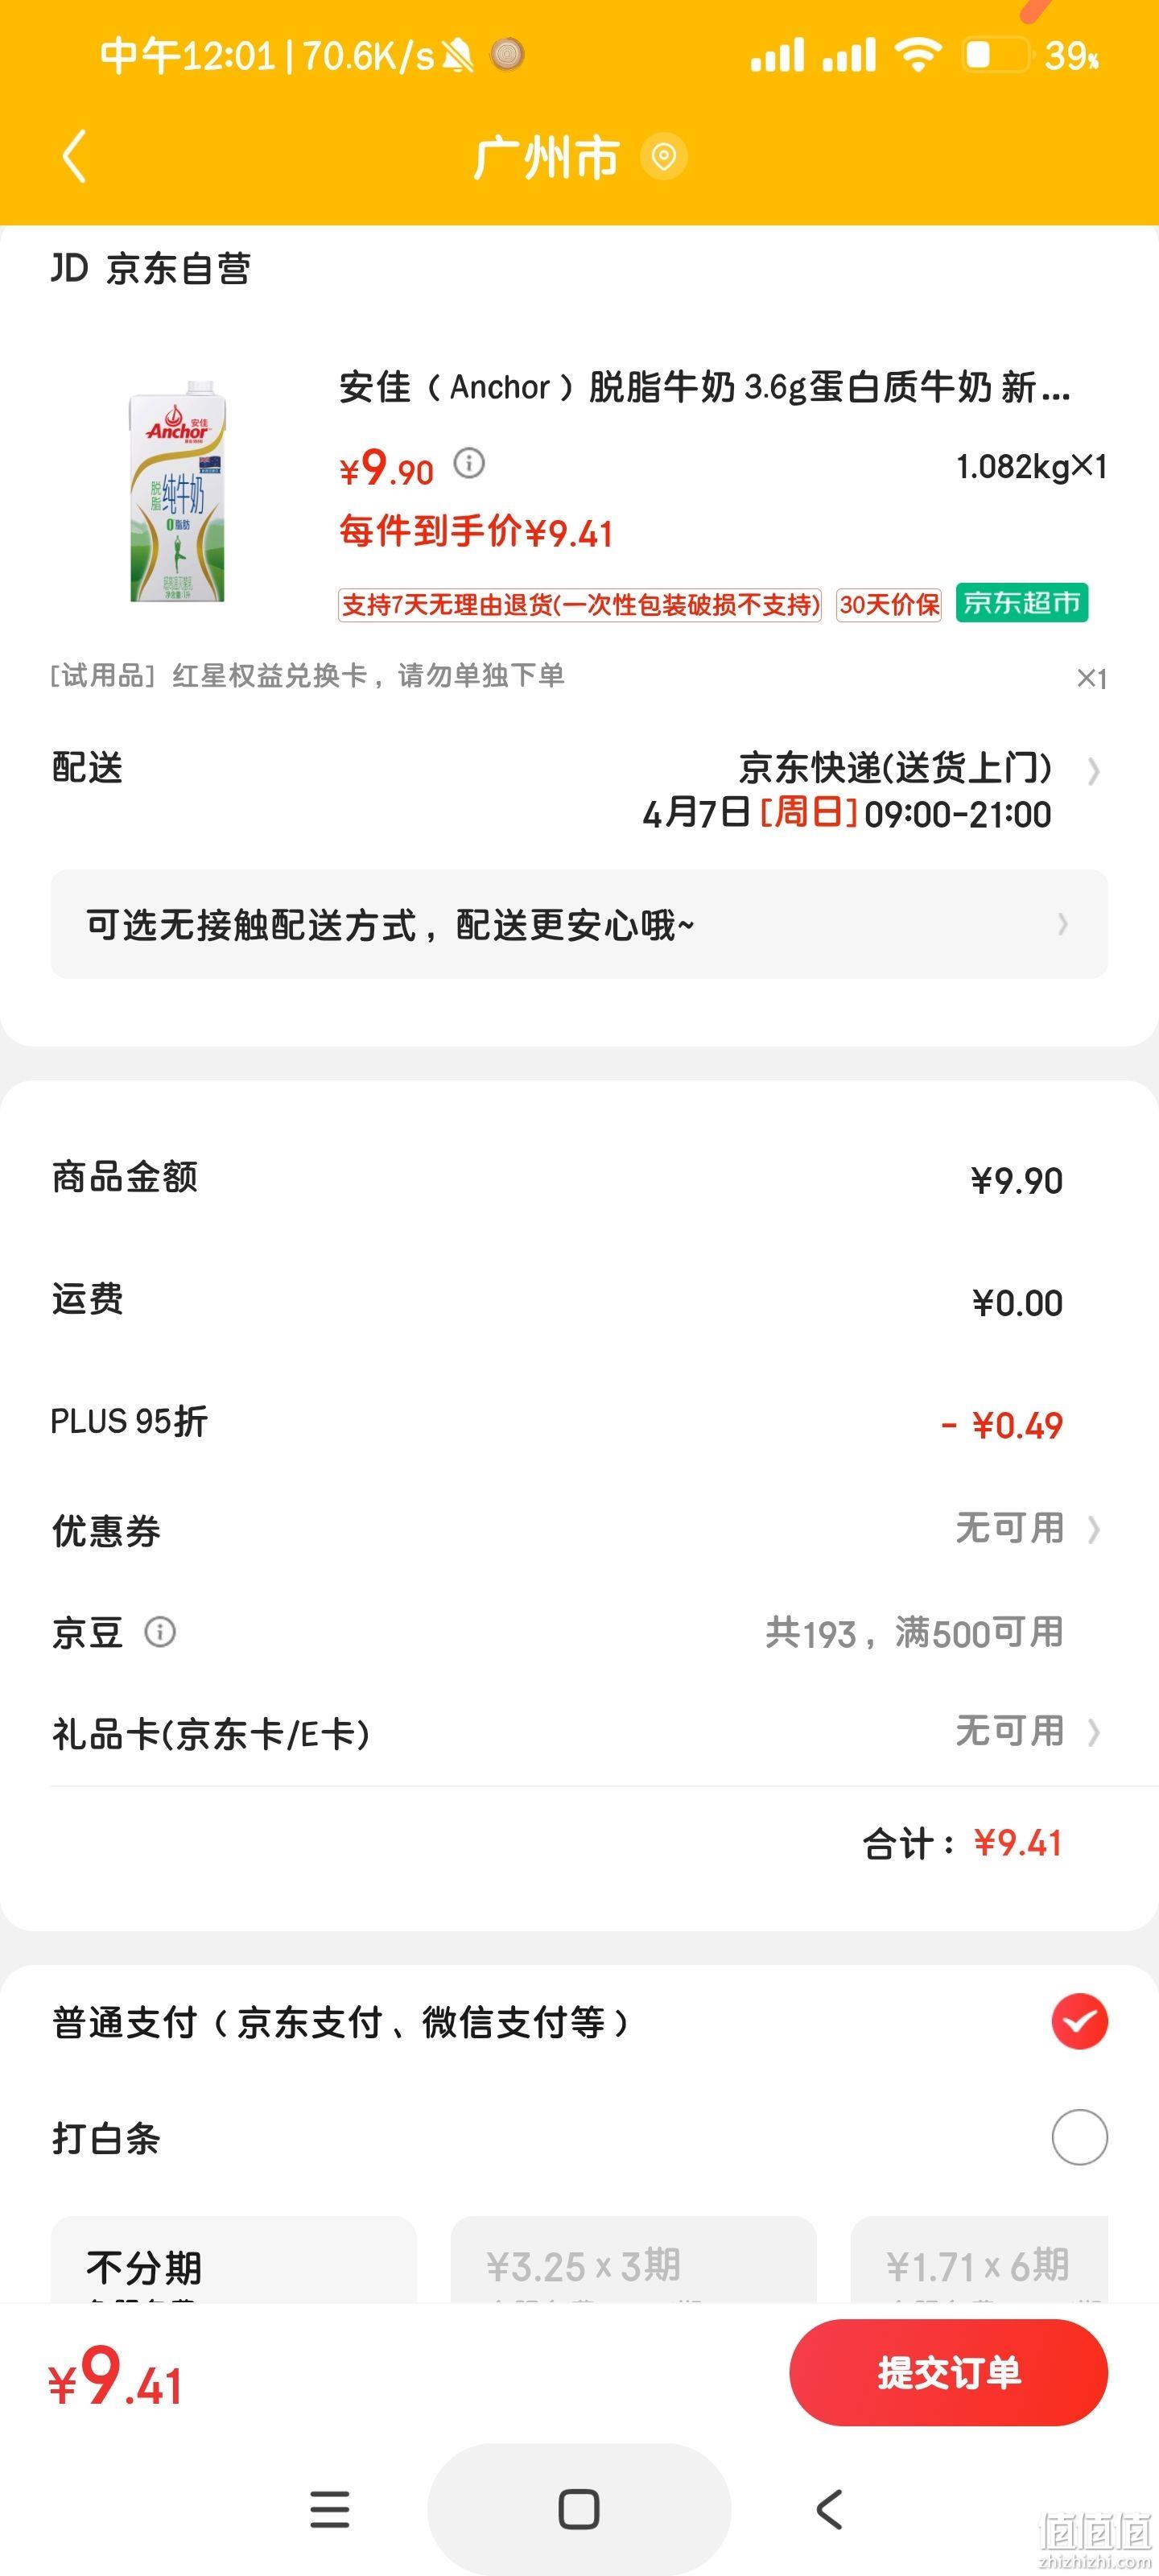Select 打白条 payment radio button
This screenshot has height=2576, width=1159.
click(1079, 2137)
